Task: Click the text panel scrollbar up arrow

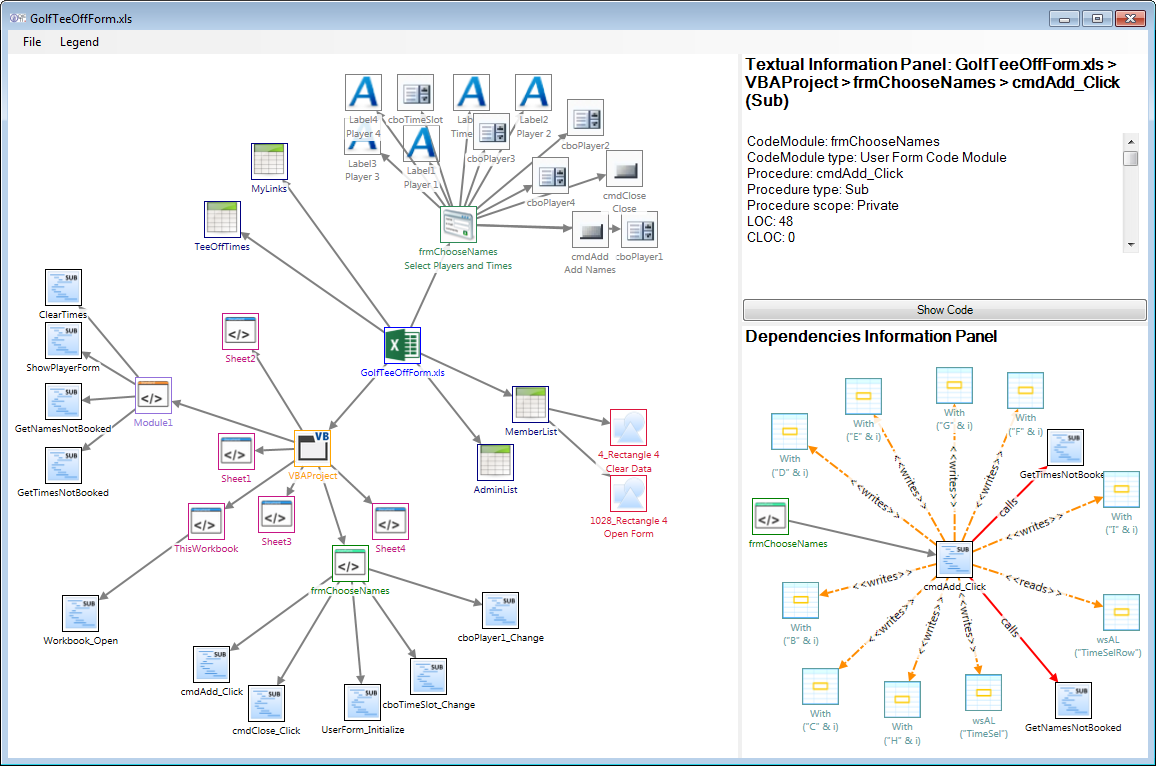Action: tap(1130, 141)
